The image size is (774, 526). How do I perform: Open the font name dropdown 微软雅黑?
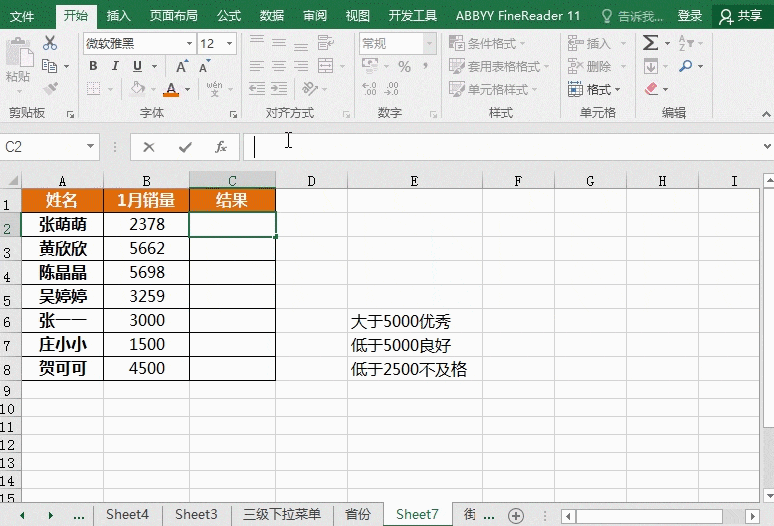(x=189, y=43)
